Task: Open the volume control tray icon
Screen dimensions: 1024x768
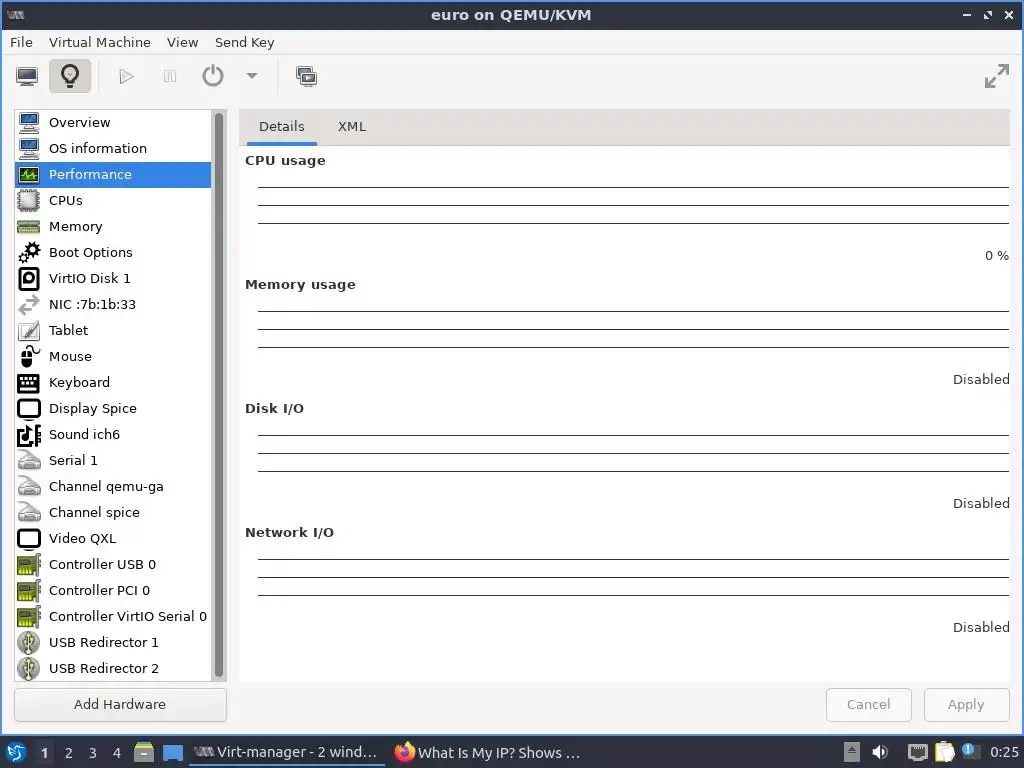Action: (880, 752)
